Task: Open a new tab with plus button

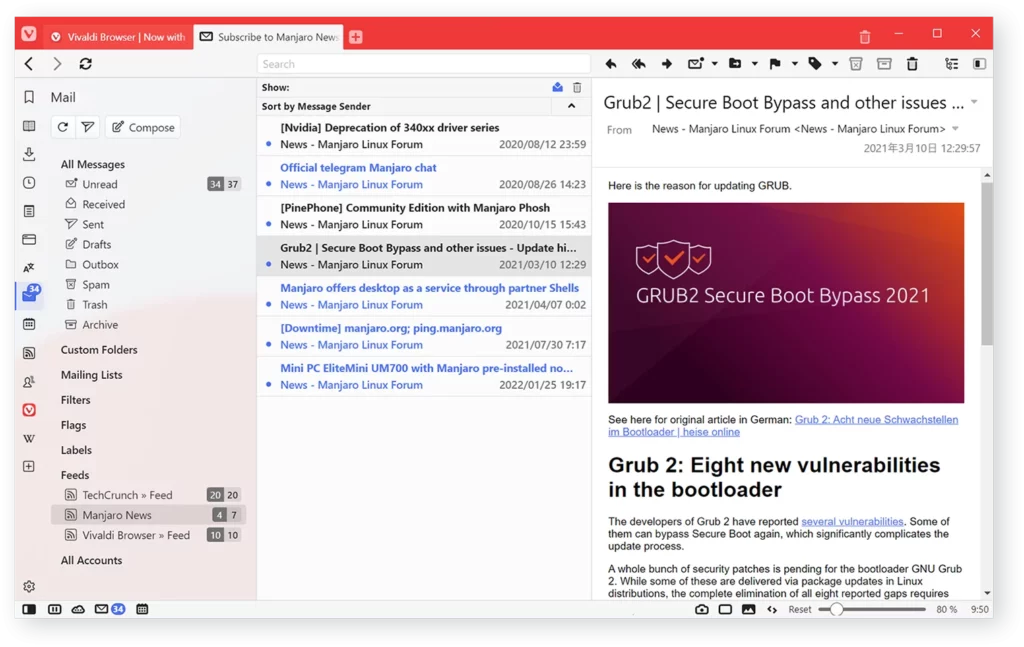Action: coord(356,37)
